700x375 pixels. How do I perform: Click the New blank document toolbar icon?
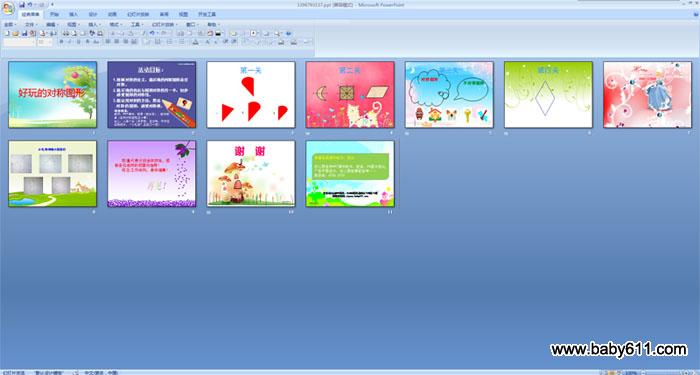pyautogui.click(x=7, y=33)
